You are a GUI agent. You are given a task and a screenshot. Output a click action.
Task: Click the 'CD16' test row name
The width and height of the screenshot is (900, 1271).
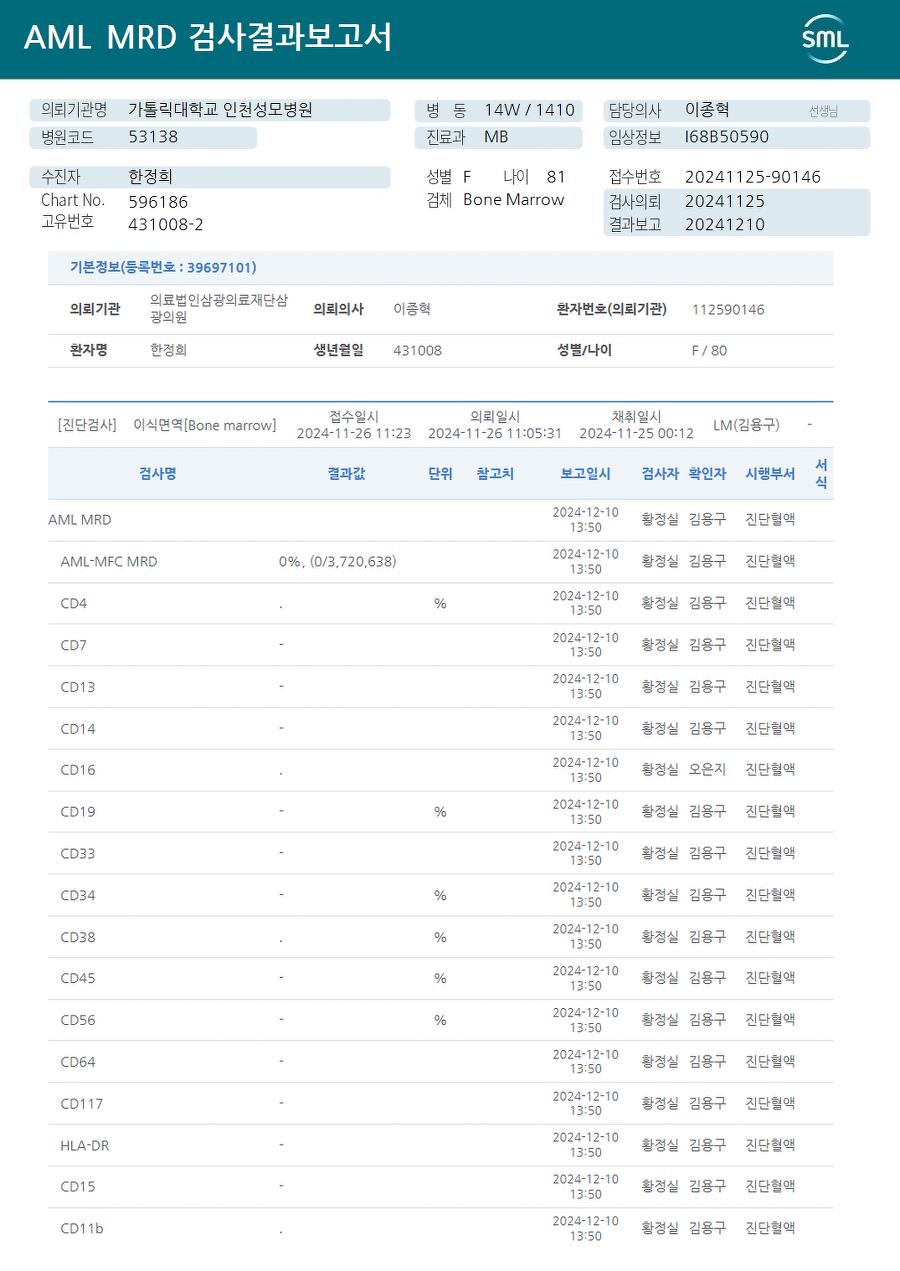click(78, 770)
